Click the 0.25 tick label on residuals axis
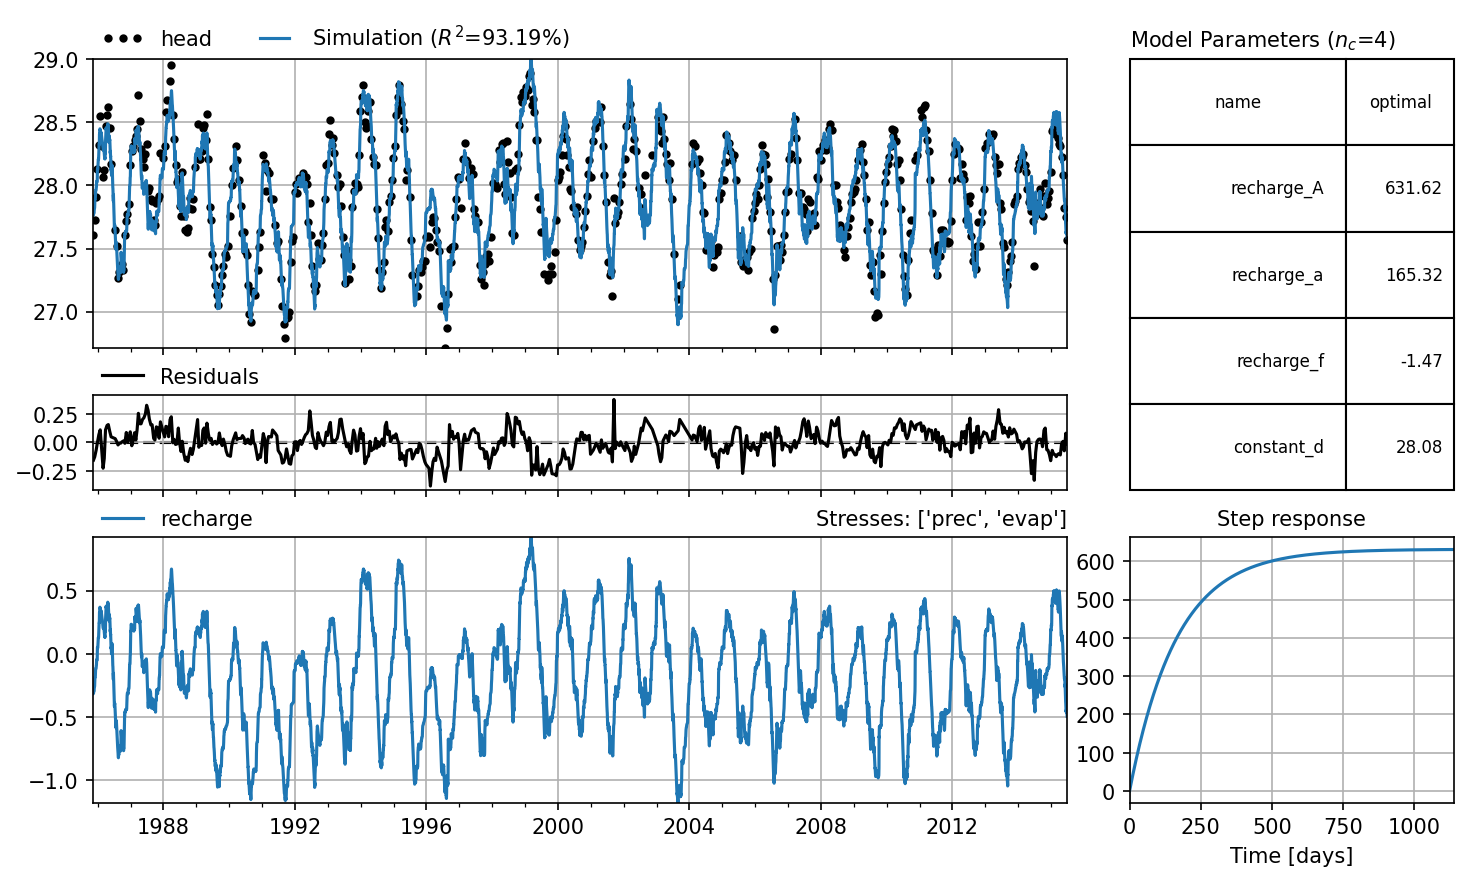The height and width of the screenshot is (881, 1469). click(x=56, y=414)
